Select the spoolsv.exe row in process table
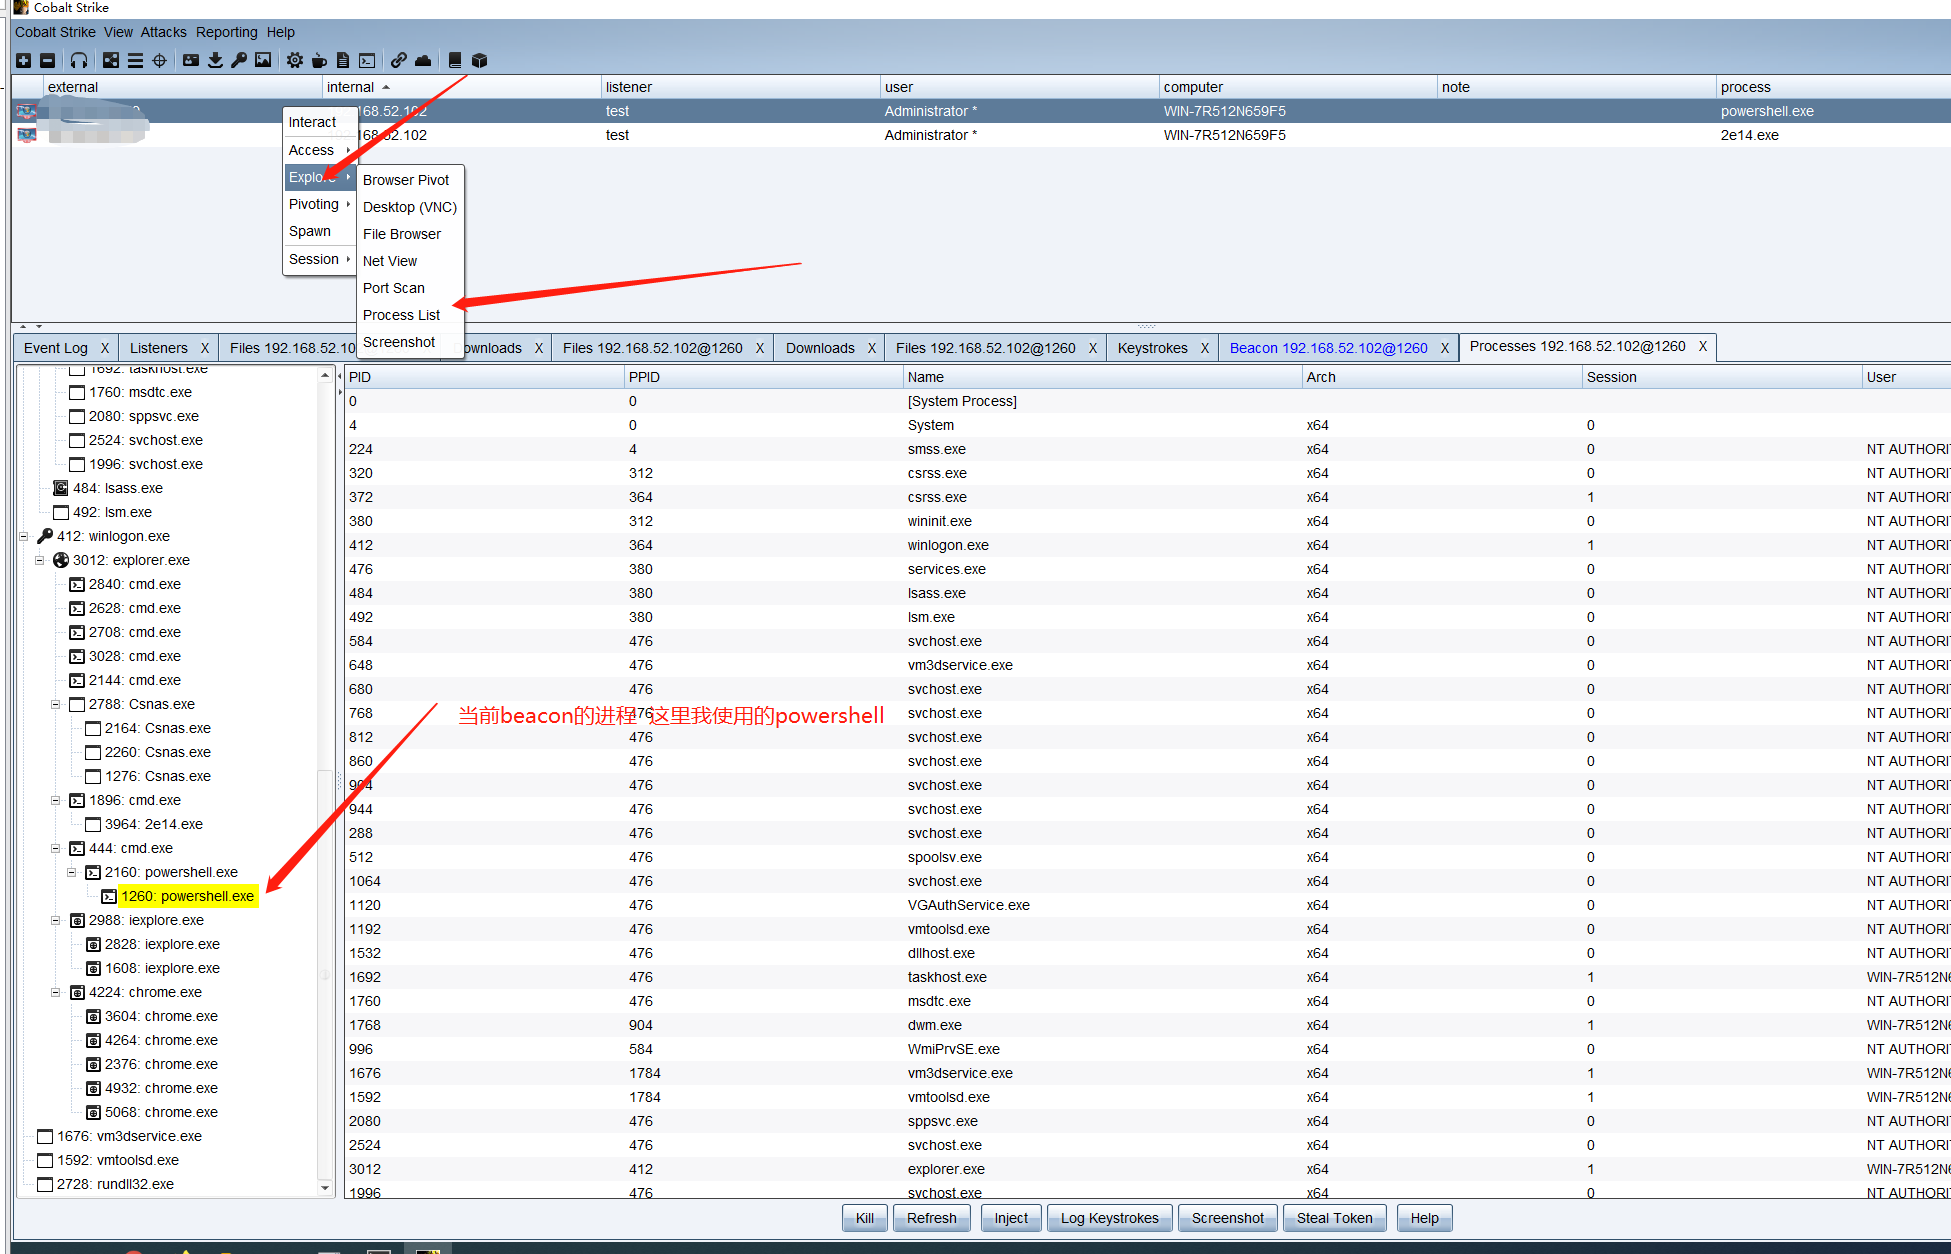The height and width of the screenshot is (1254, 1951). 1147,857
